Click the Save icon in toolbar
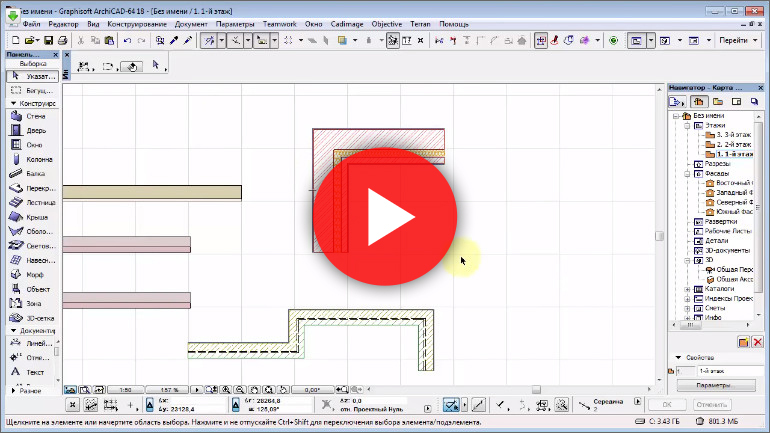The image size is (770, 433). [x=48, y=40]
